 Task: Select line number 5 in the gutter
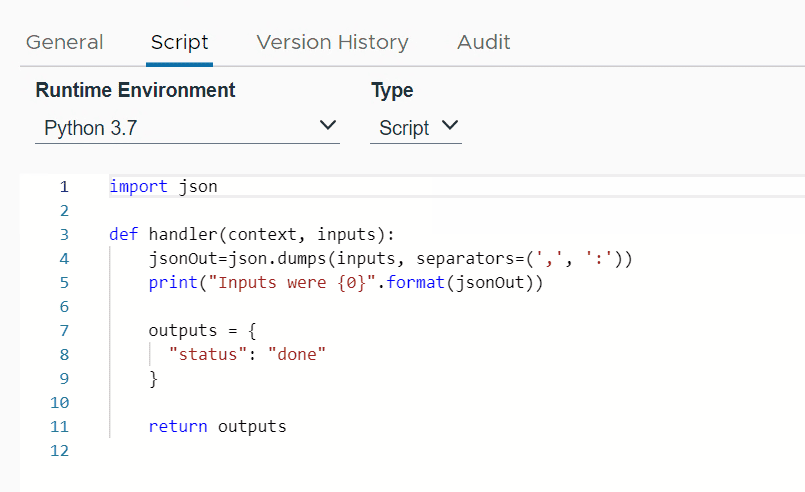point(64,283)
